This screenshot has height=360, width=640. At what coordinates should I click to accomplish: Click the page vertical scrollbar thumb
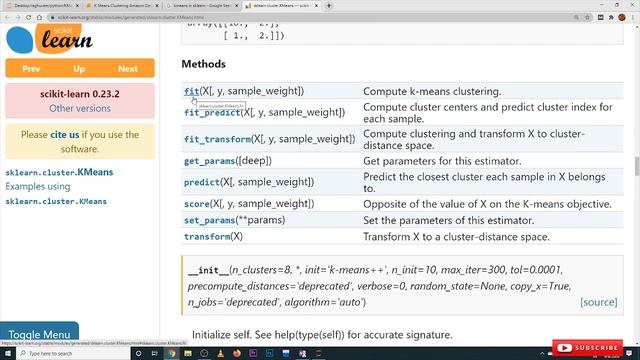[637, 166]
